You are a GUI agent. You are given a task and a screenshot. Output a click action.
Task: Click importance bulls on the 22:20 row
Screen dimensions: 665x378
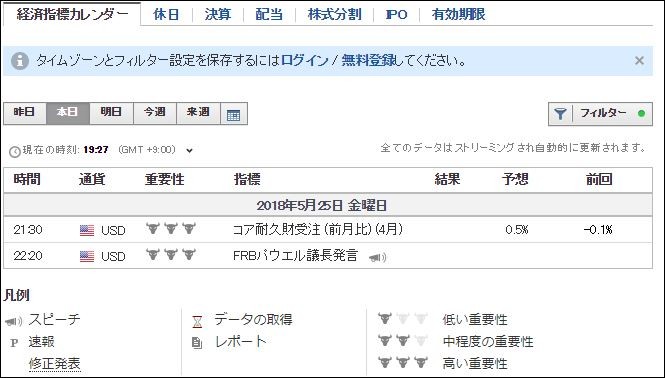[170, 255]
